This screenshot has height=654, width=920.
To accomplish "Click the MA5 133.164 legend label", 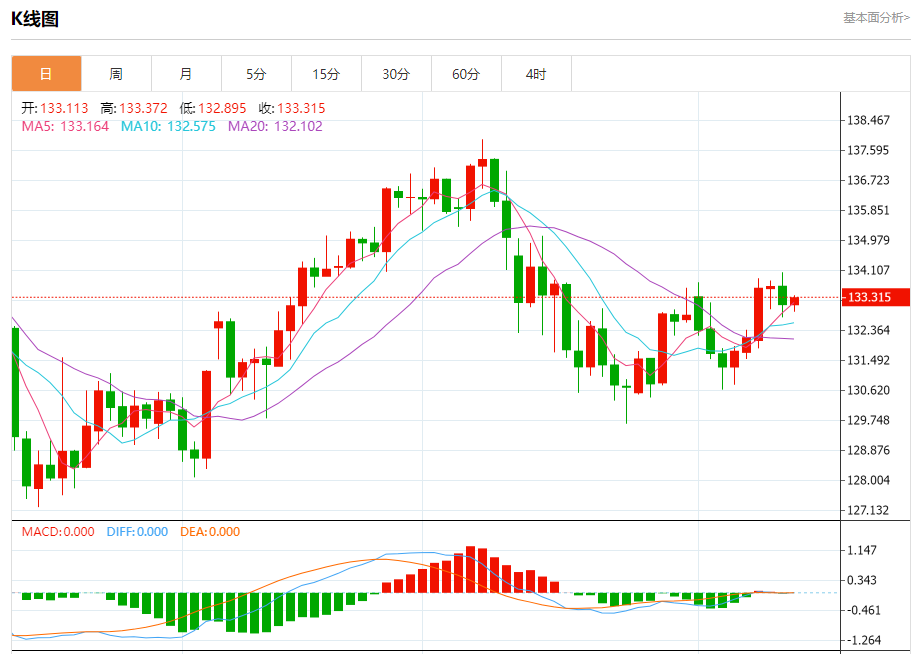I will (x=65, y=126).
